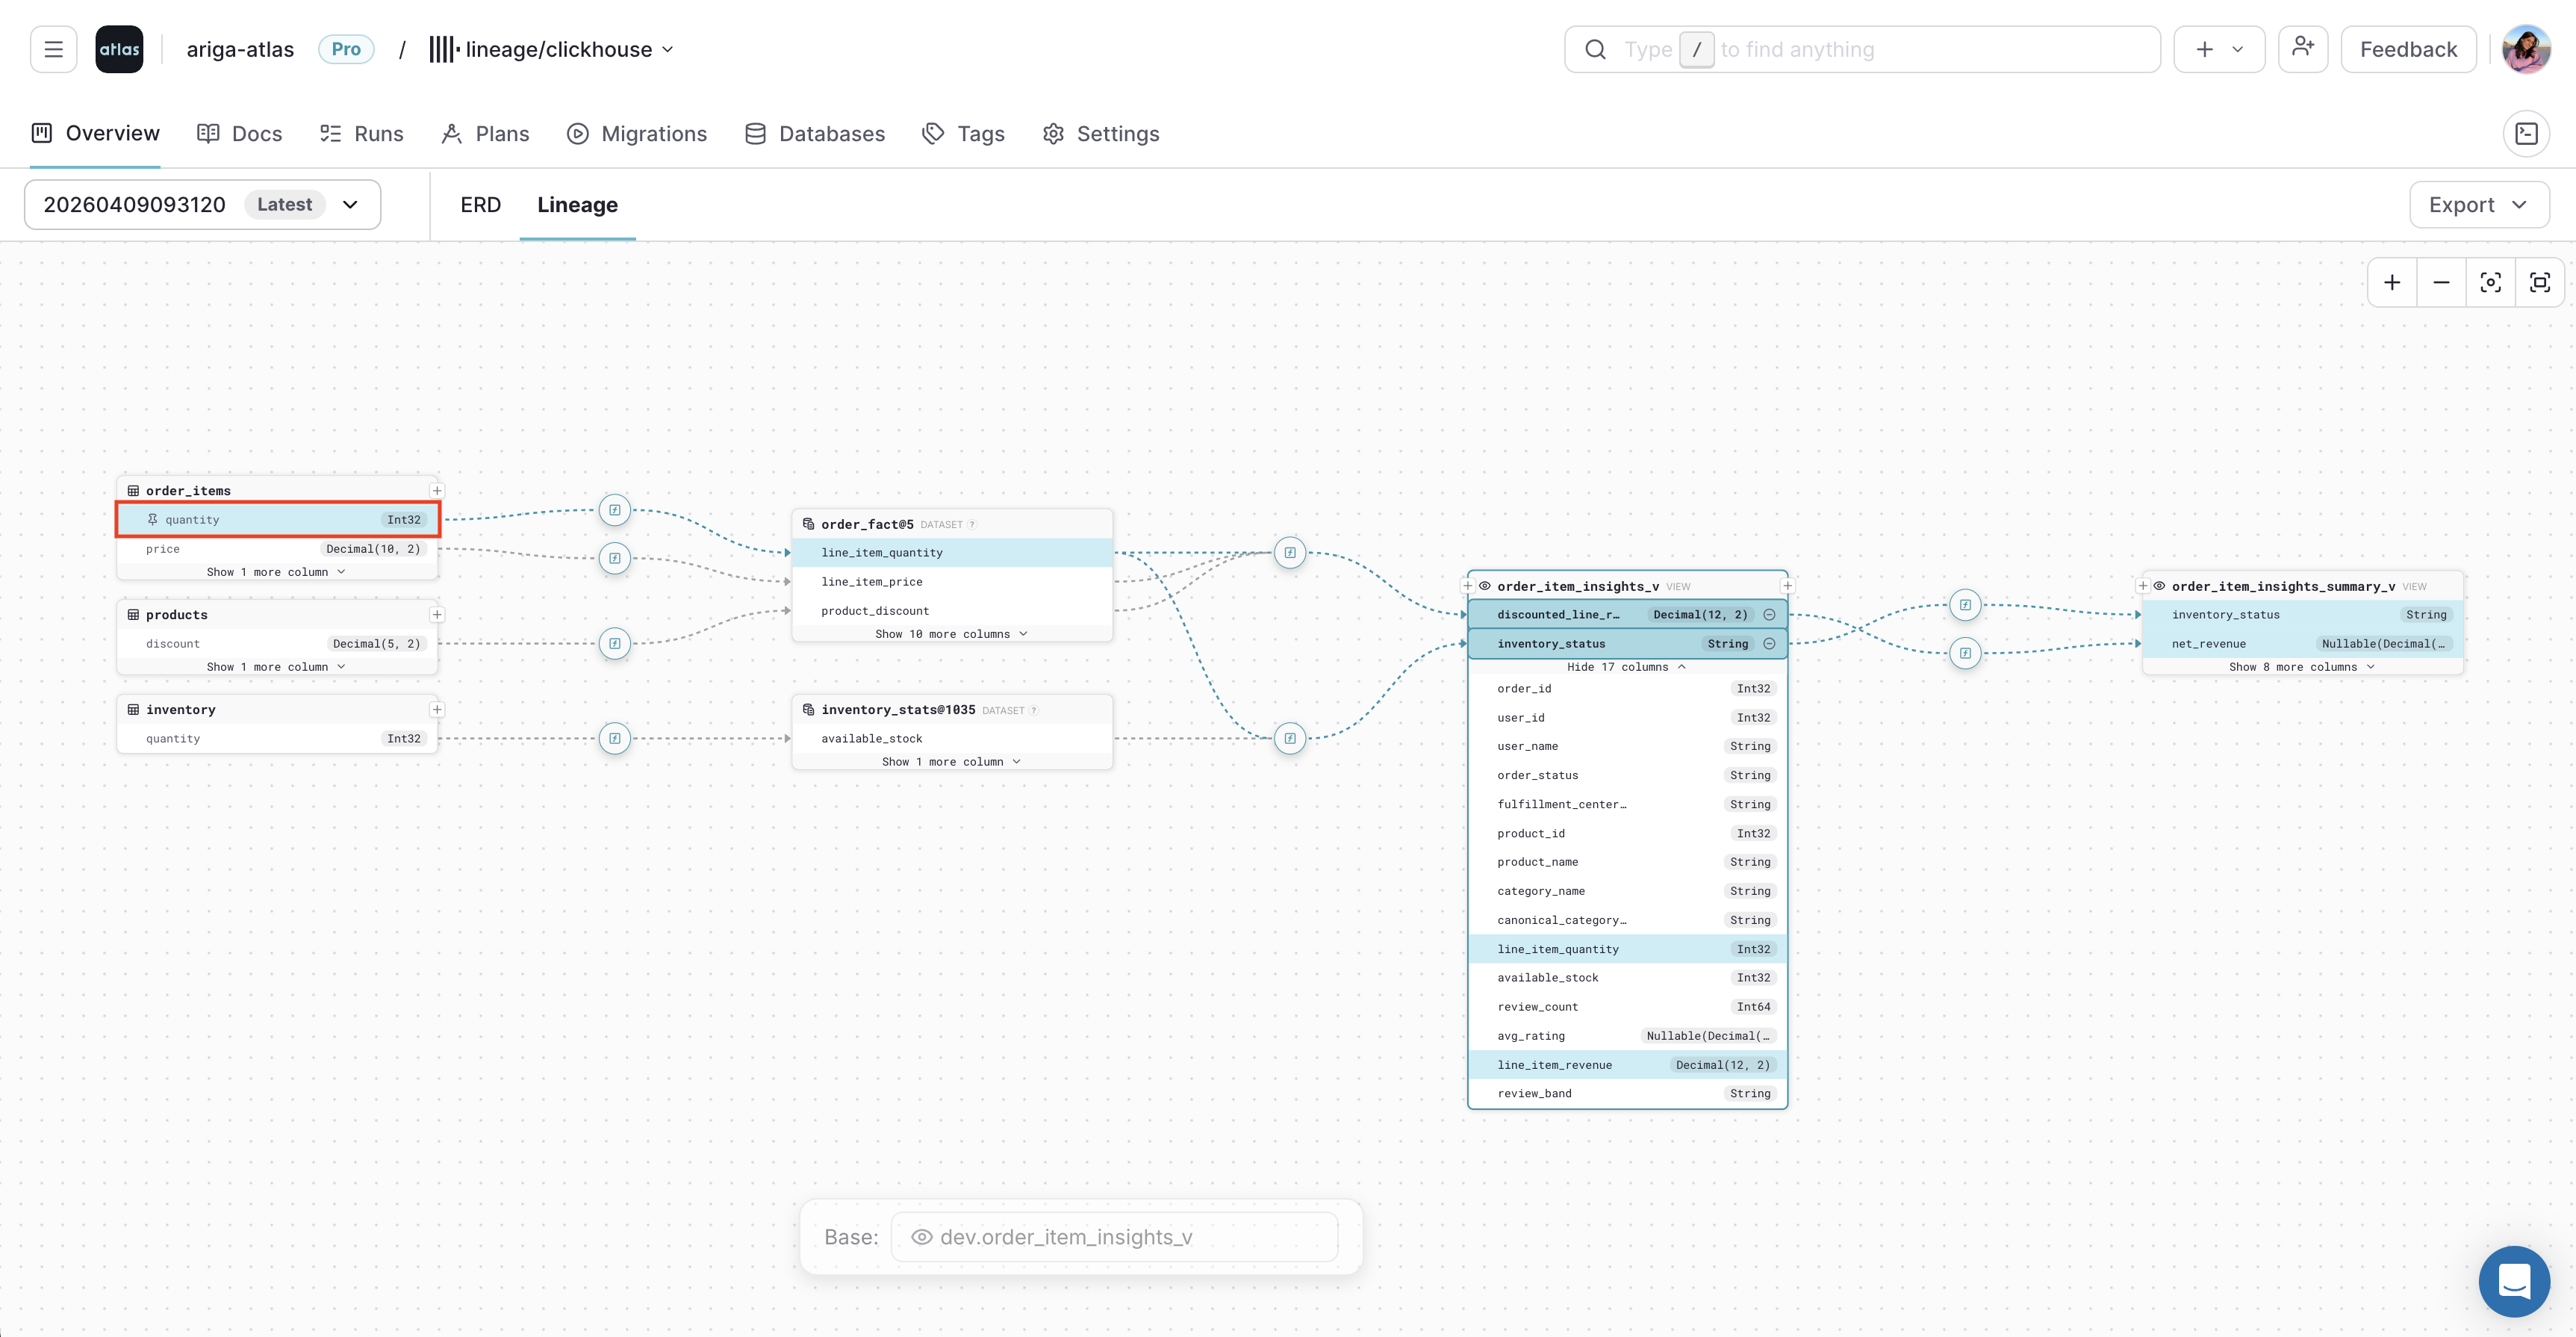Switch to the ERD tab
Screen dimensions: 2576x1337
pyautogui.click(x=480, y=204)
